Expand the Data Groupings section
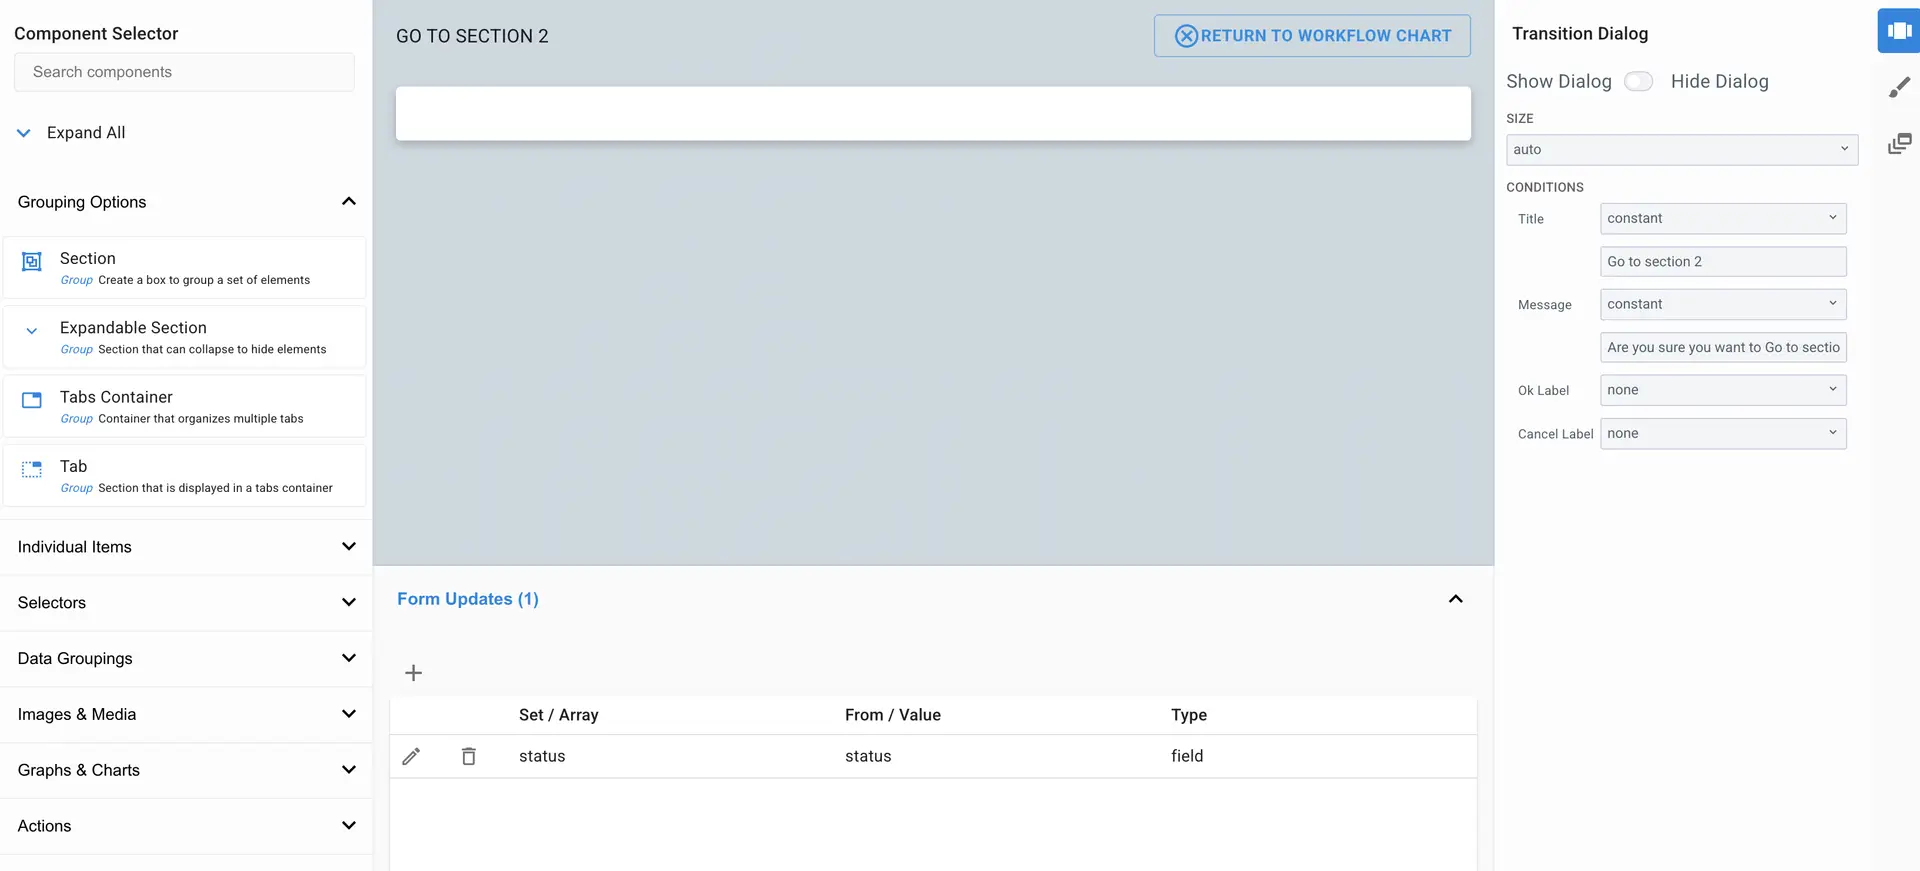This screenshot has height=871, width=1920. [186, 658]
